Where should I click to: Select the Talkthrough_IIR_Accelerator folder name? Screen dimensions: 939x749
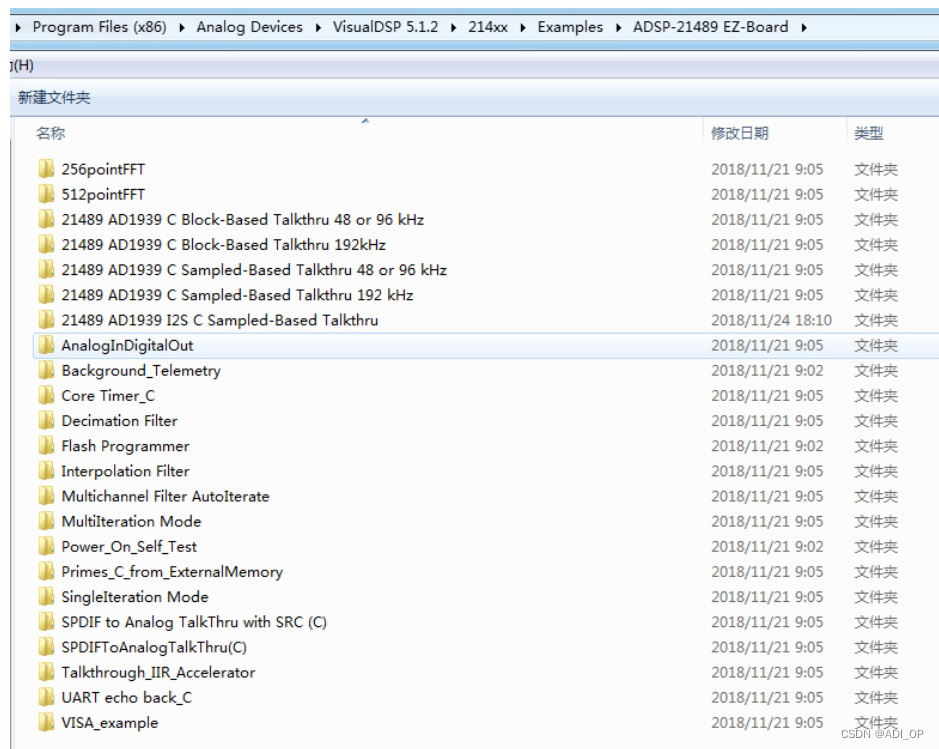(x=158, y=672)
